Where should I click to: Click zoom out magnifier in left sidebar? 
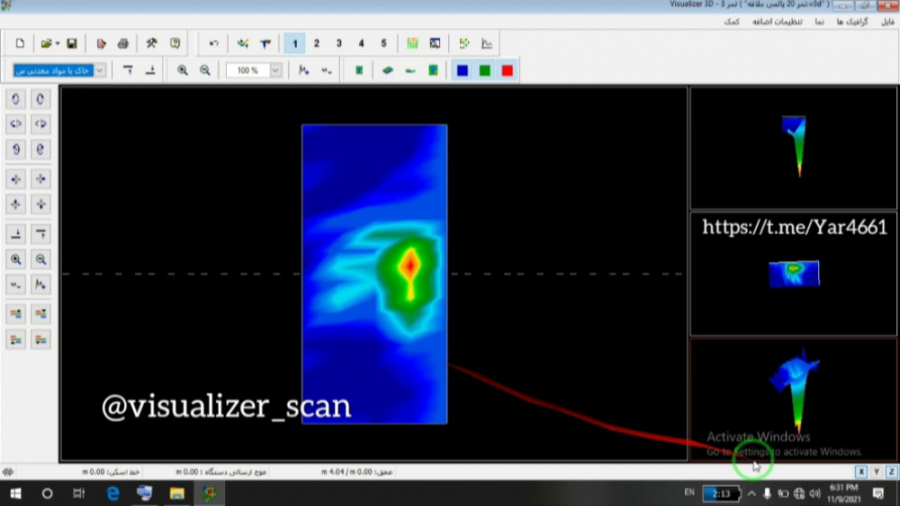tap(41, 259)
